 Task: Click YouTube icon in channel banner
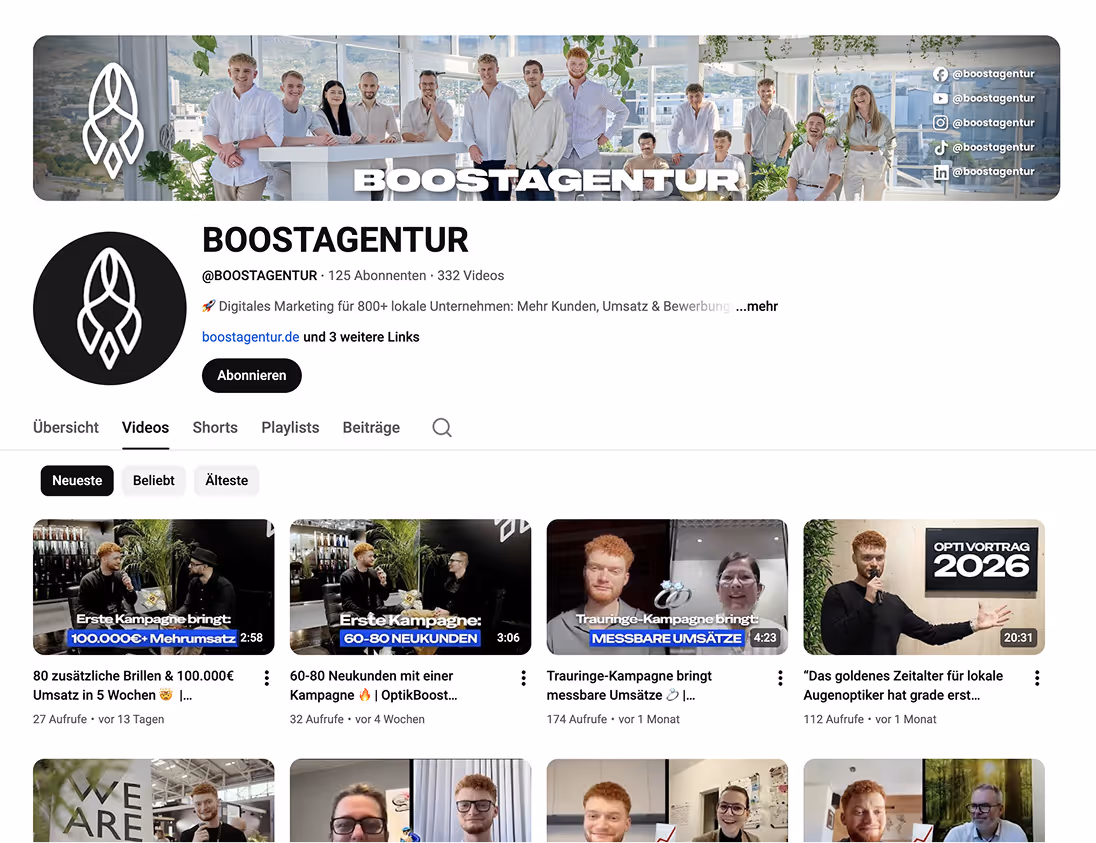[940, 99]
